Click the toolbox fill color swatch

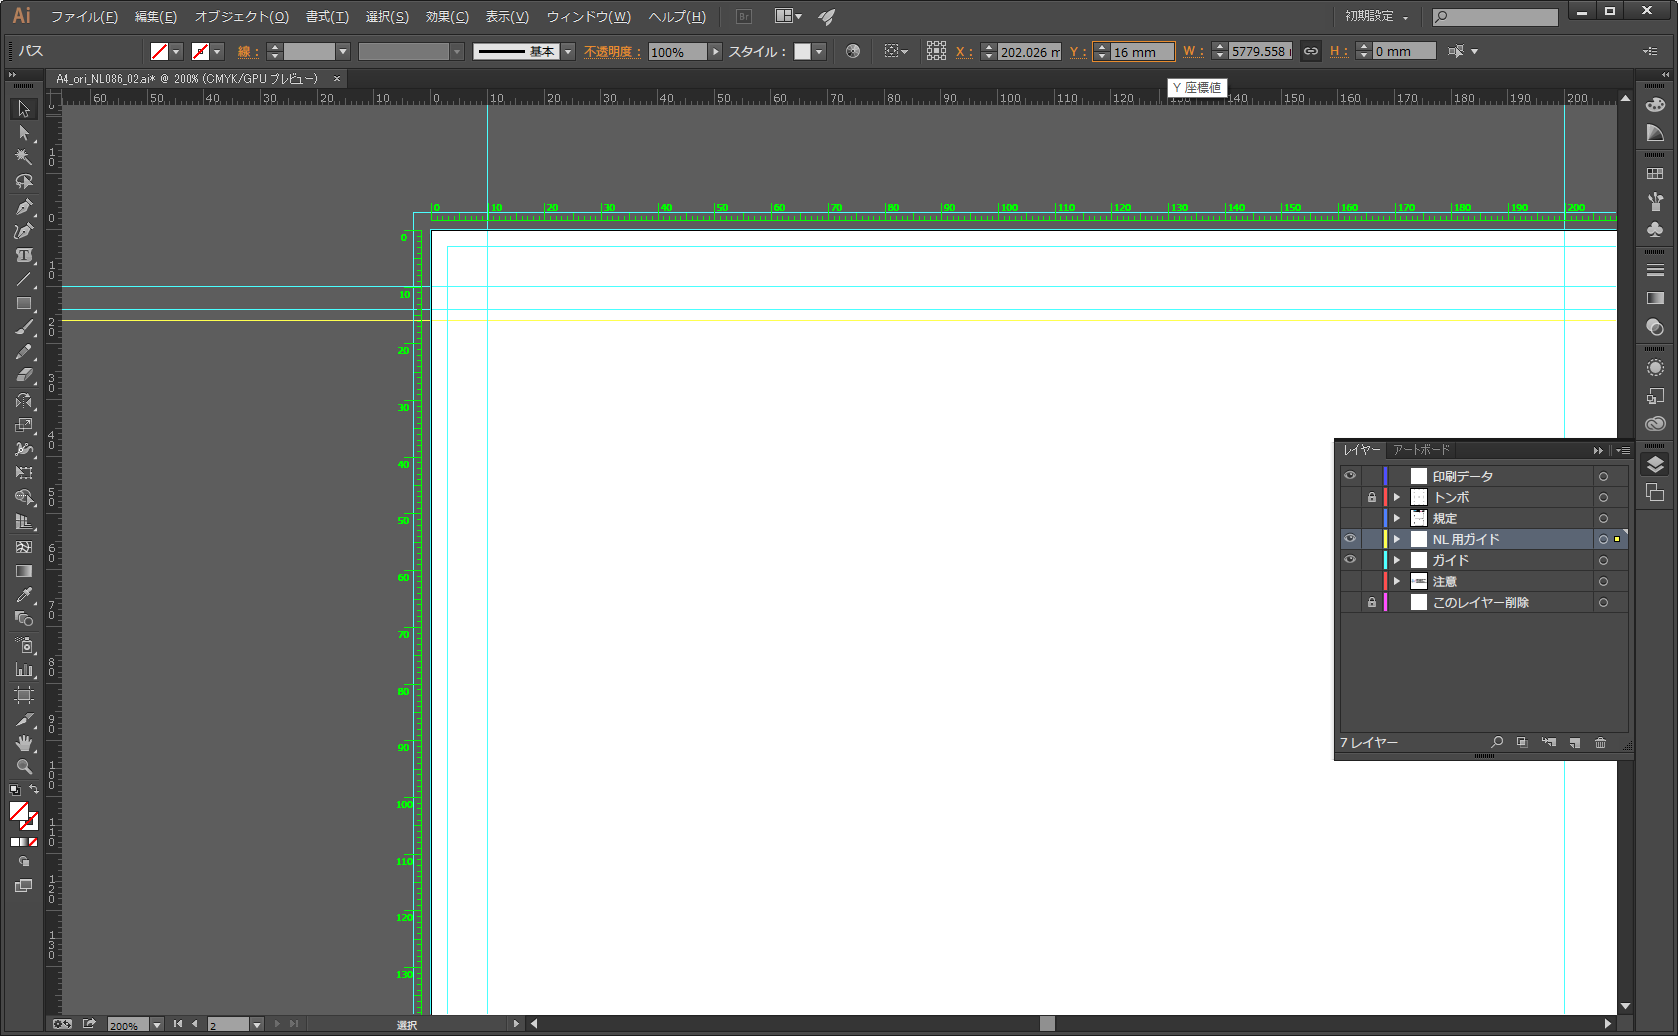(19, 811)
